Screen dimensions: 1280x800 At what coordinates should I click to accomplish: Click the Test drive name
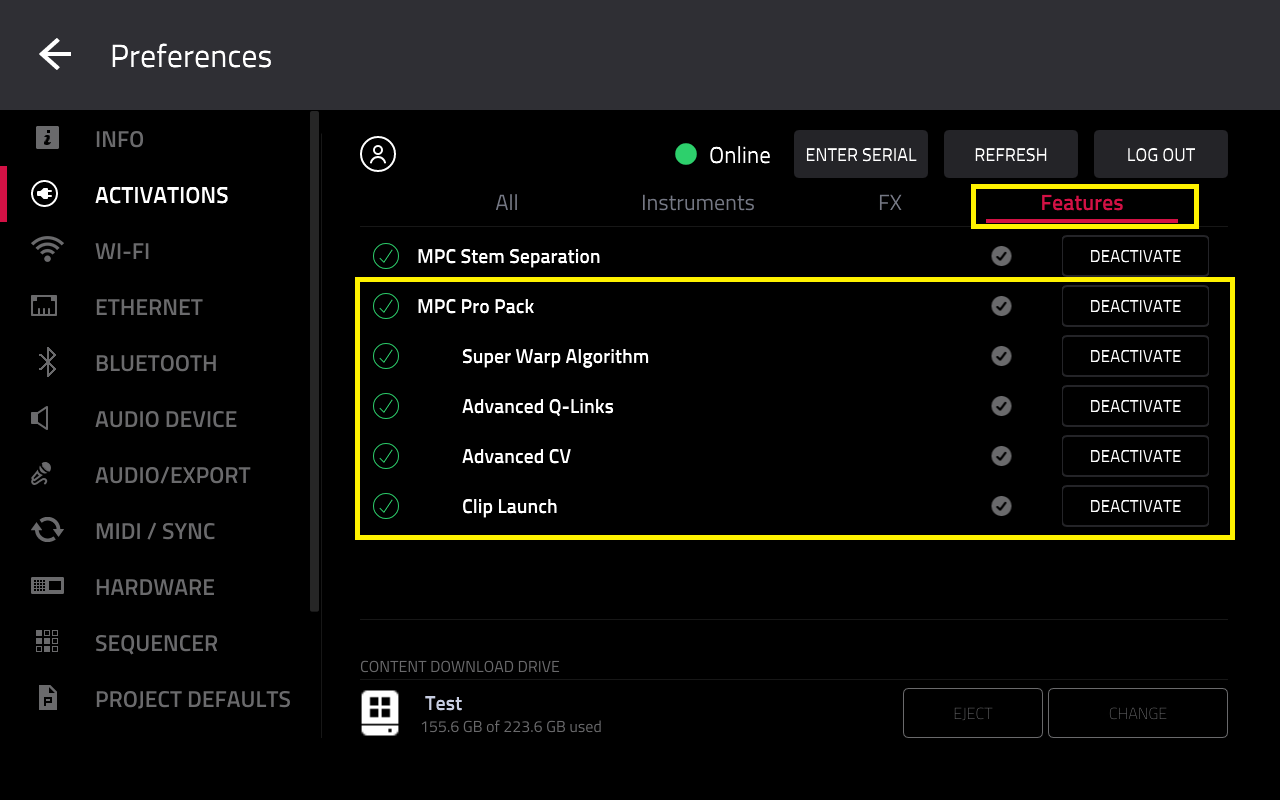click(443, 703)
